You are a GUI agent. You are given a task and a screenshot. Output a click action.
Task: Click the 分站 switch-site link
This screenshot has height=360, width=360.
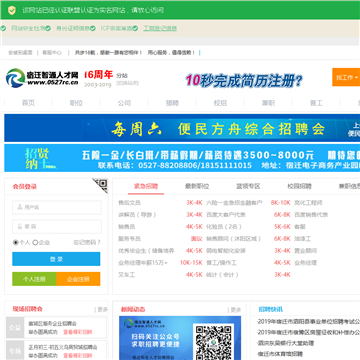(x=128, y=83)
